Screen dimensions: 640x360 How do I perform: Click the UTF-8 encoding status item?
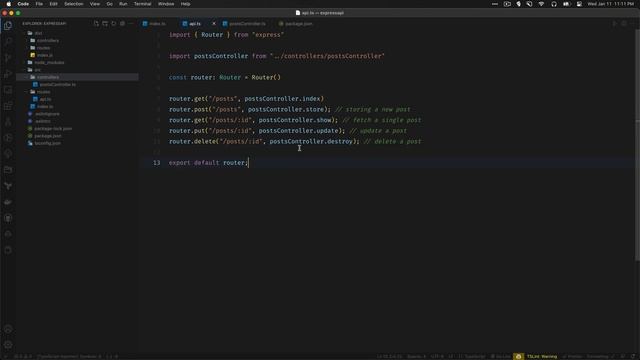point(437,356)
